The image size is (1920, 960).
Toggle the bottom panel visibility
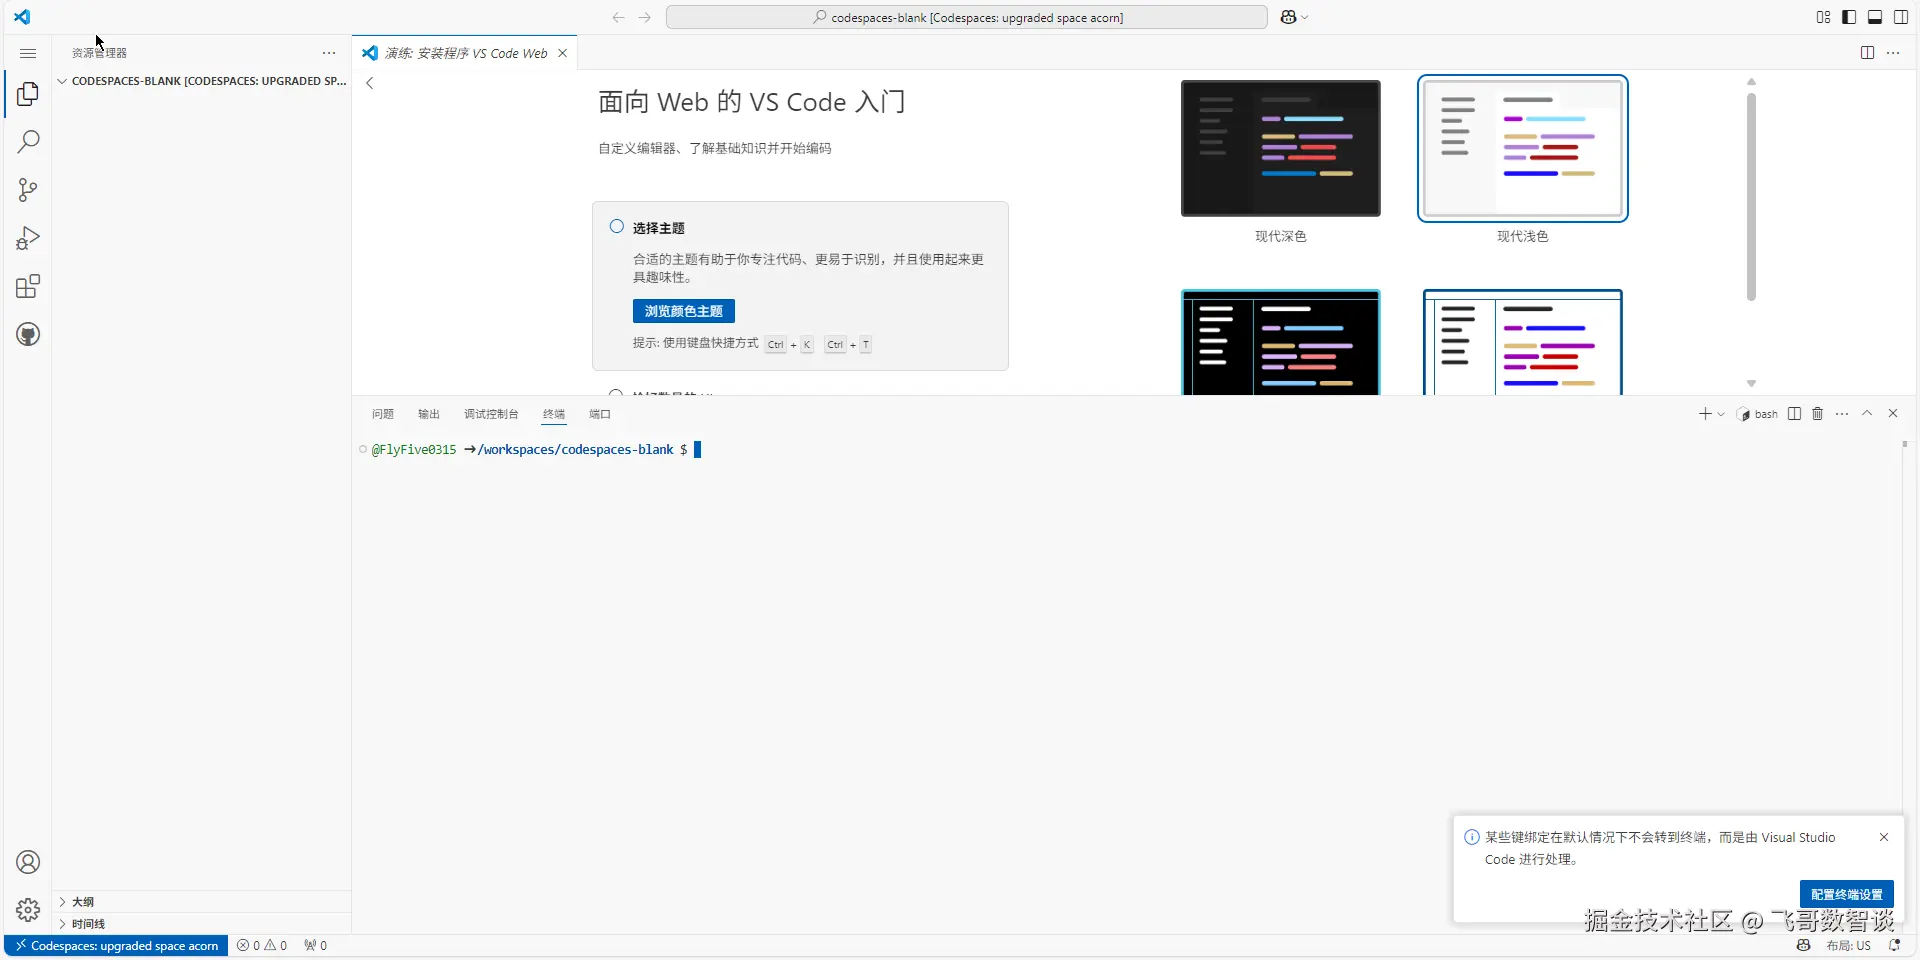coord(1875,17)
